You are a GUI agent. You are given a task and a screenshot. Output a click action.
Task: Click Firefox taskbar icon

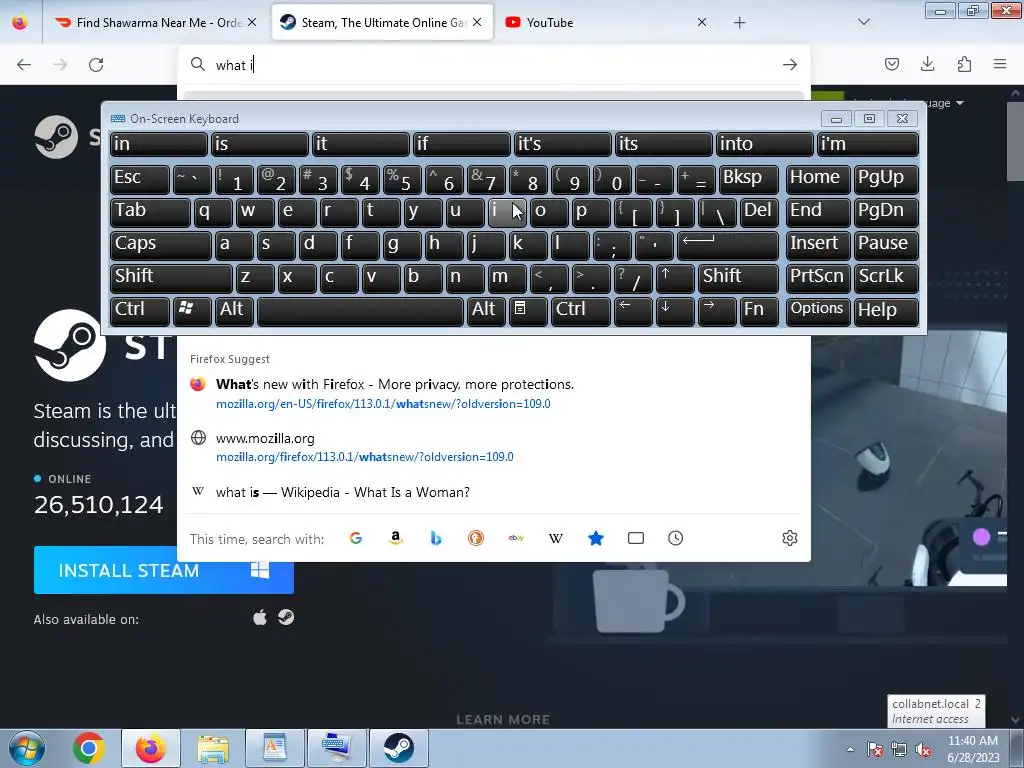pyautogui.click(x=151, y=748)
